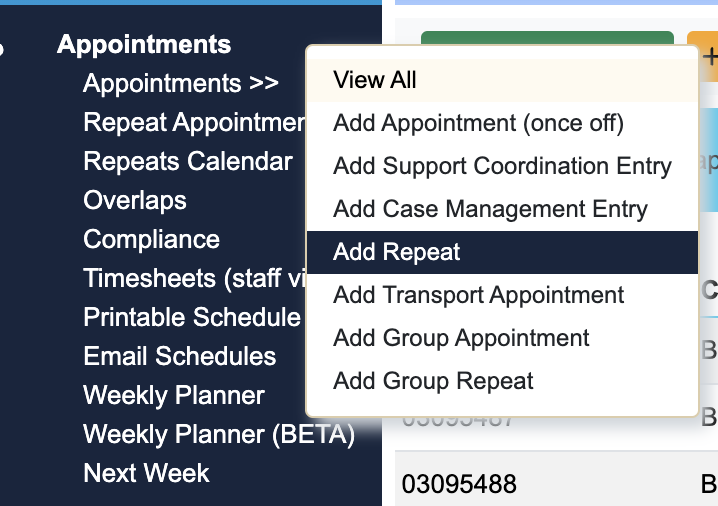The image size is (718, 506).
Task: Expand the Appointments >> submenu item
Action: [x=181, y=83]
